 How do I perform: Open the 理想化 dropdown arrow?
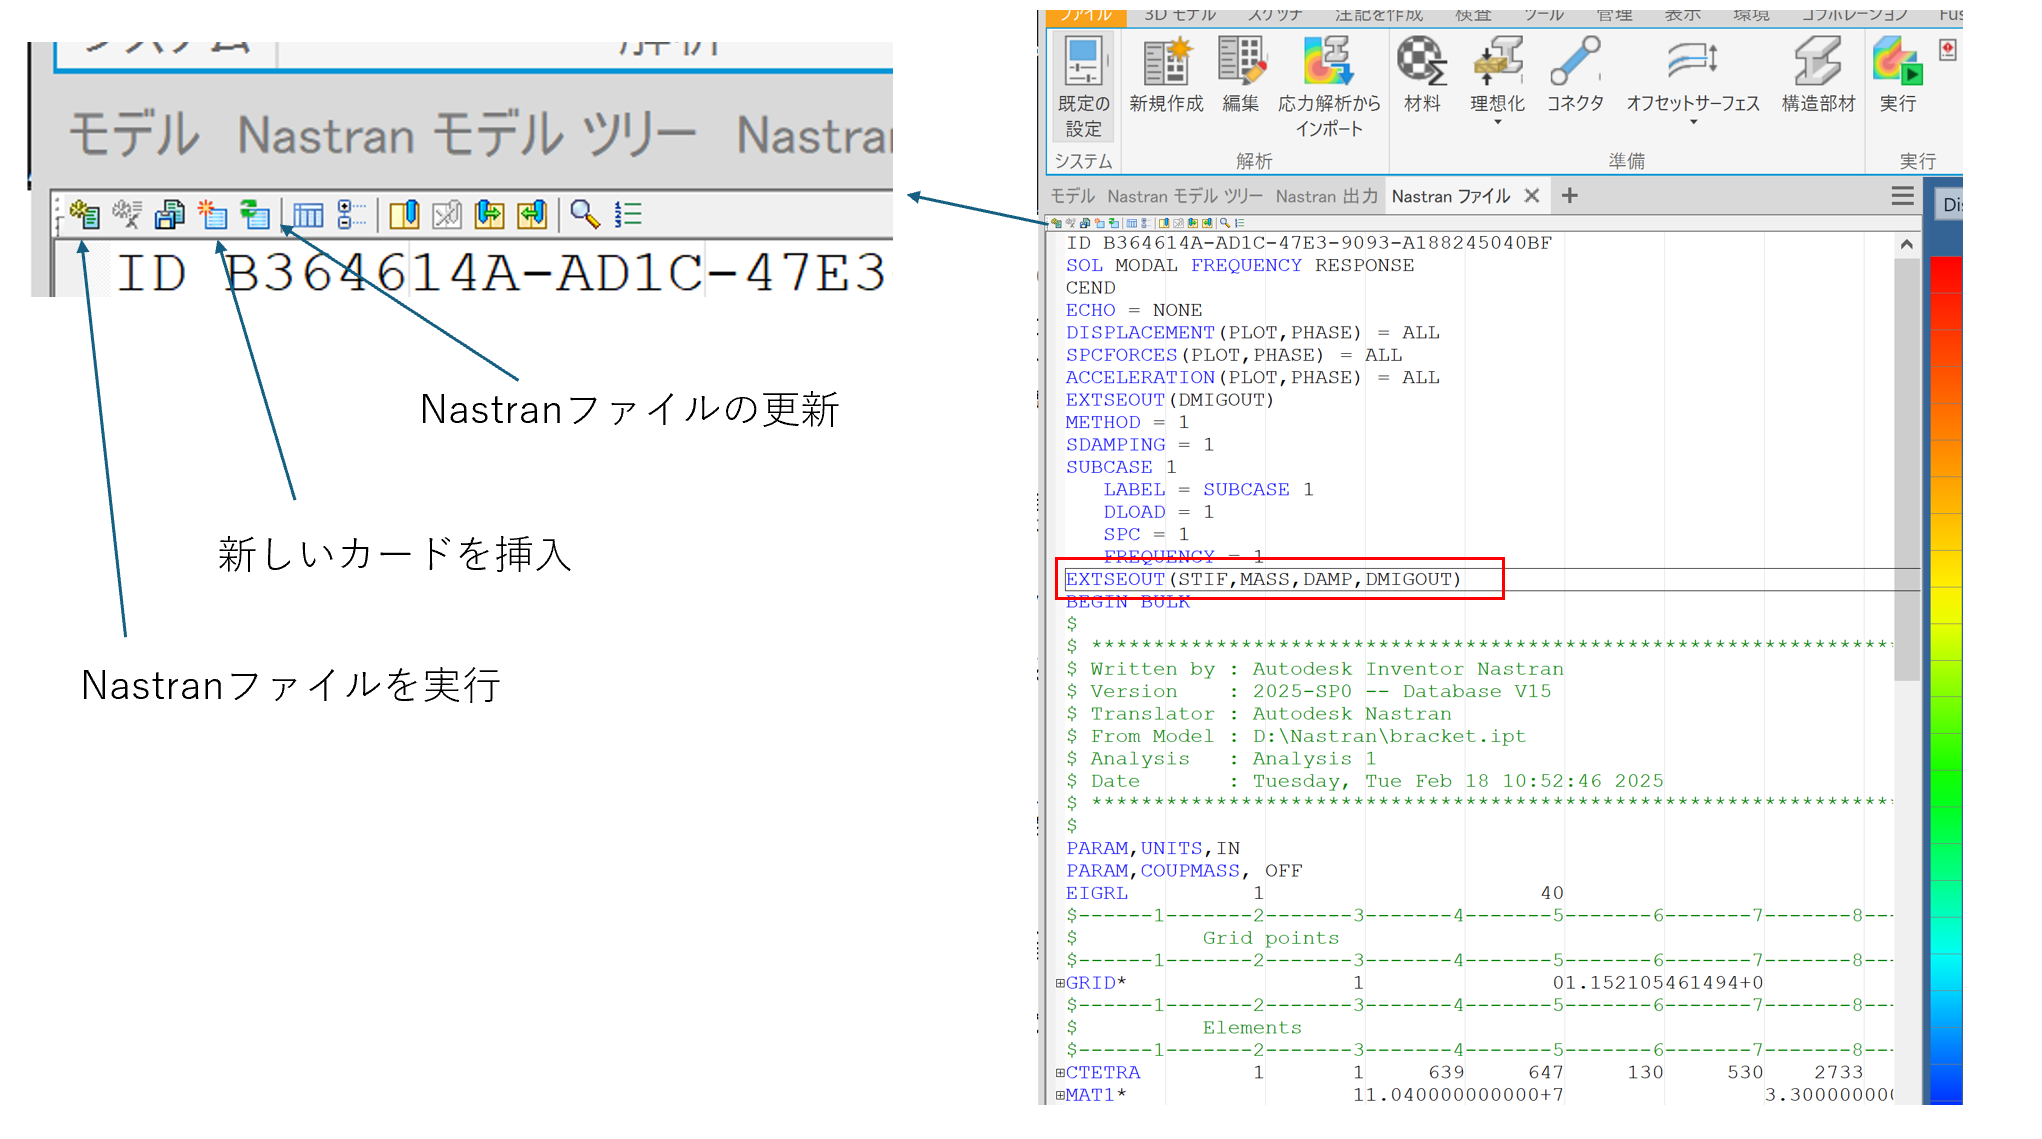[1498, 123]
